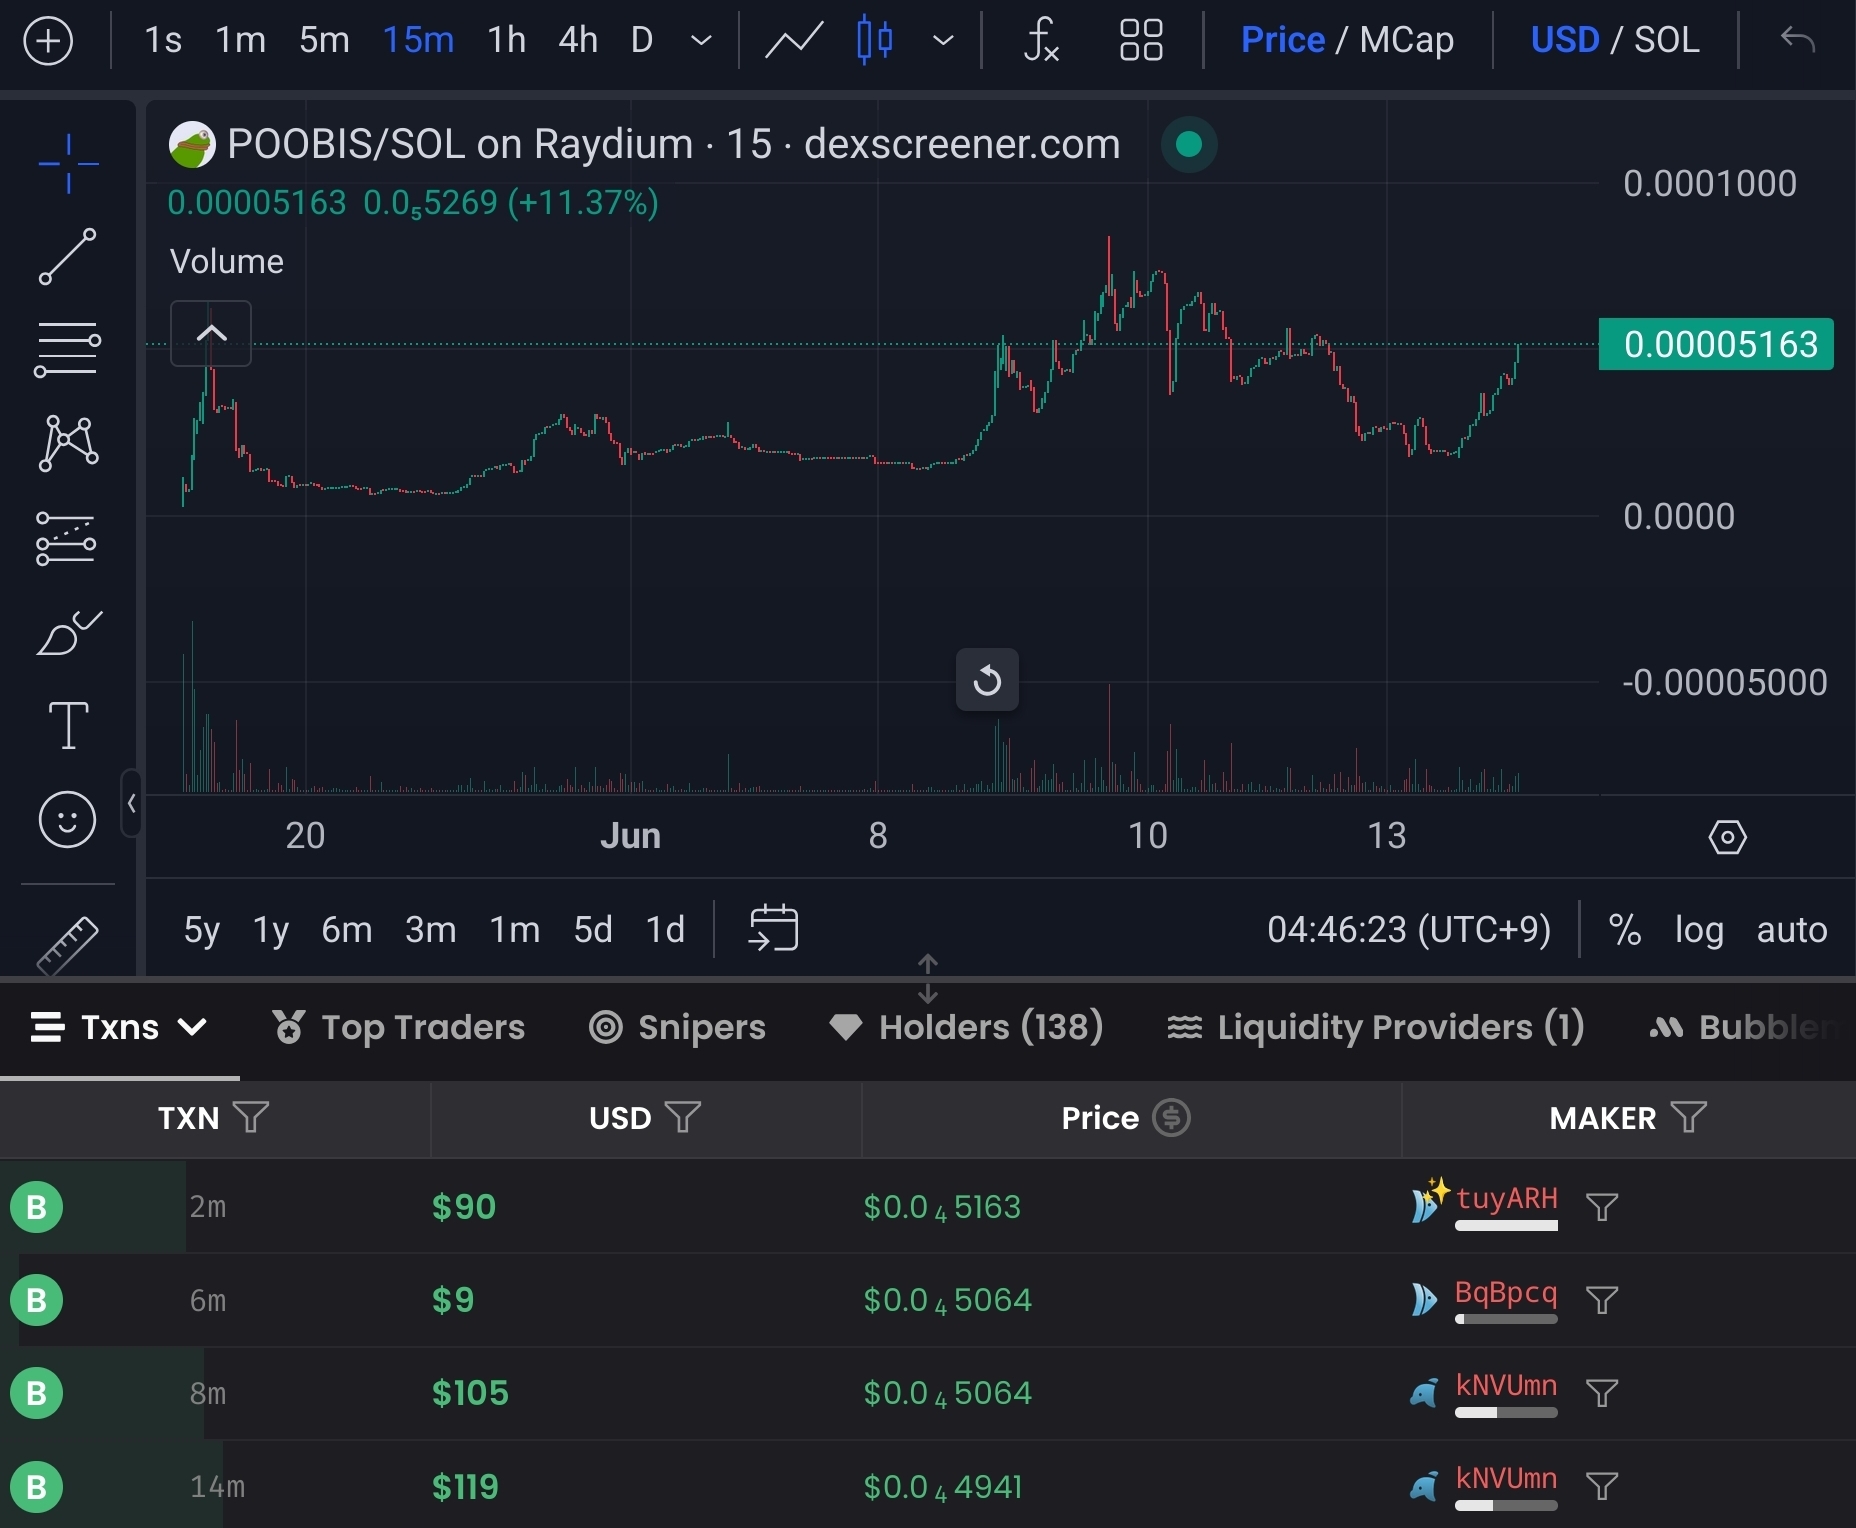Set chart range to 3m

tap(430, 930)
